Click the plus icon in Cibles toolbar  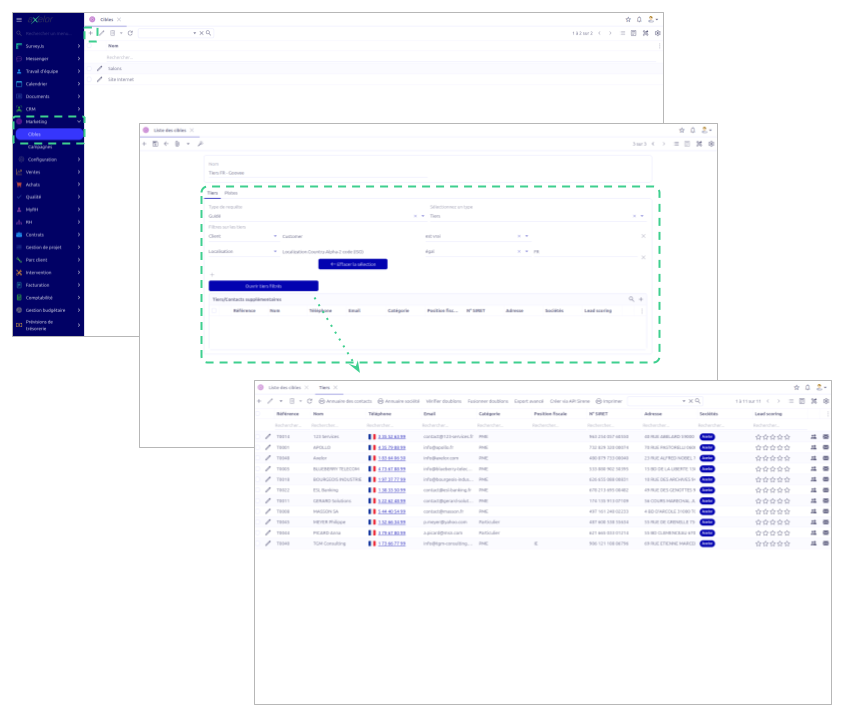click(90, 33)
